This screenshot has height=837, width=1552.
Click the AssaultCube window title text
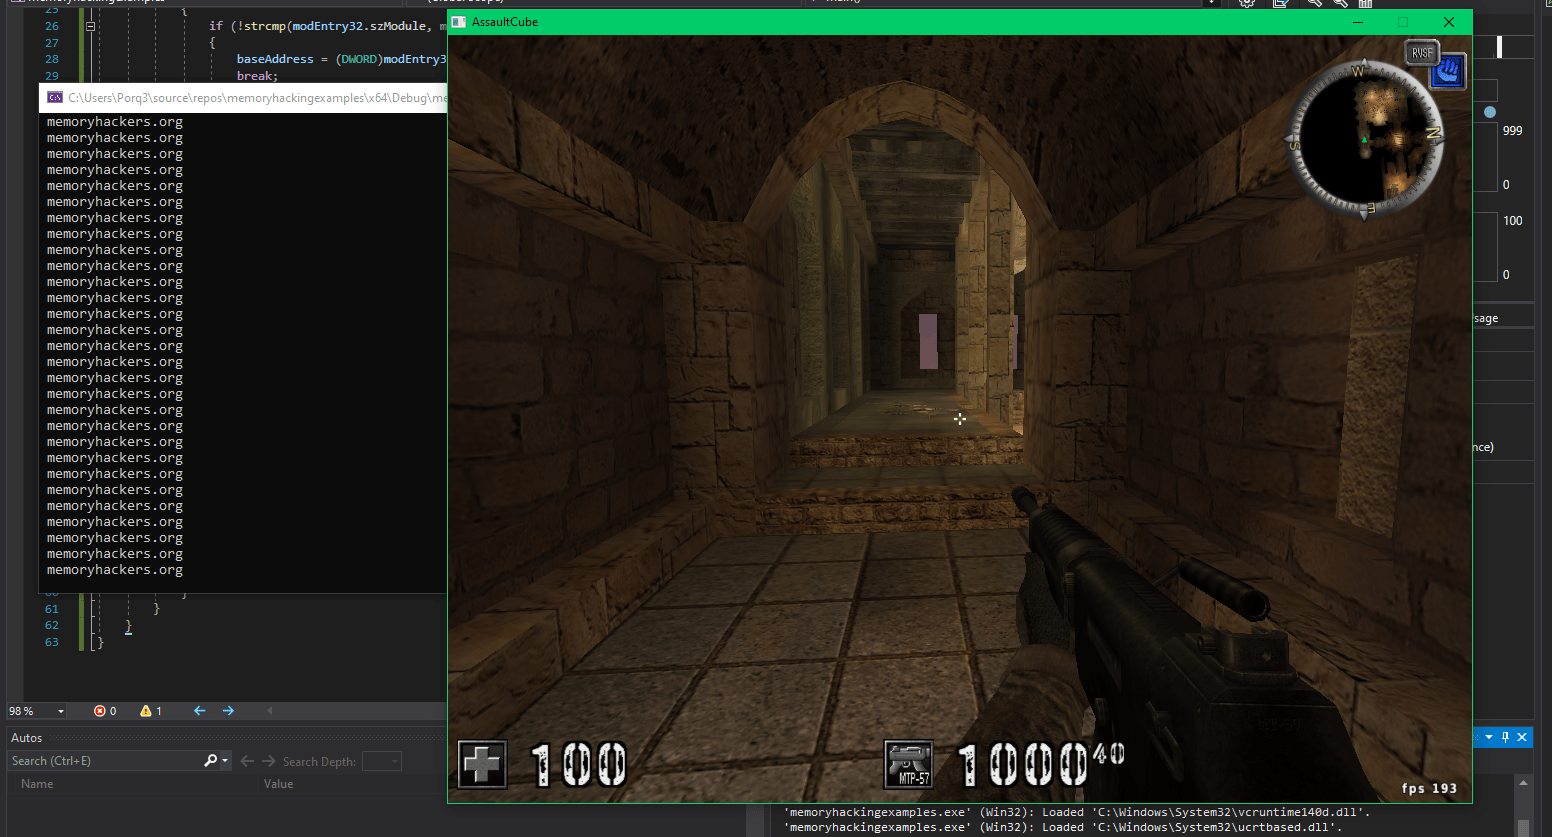505,22
